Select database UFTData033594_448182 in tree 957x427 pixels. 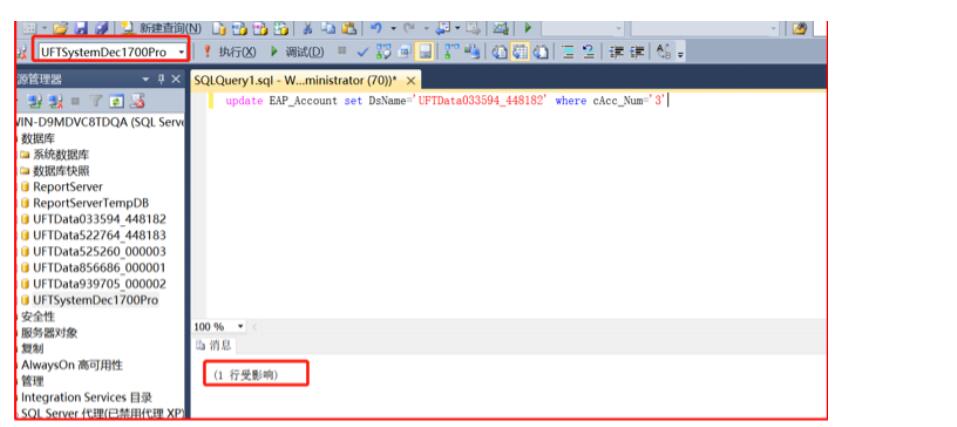99,219
